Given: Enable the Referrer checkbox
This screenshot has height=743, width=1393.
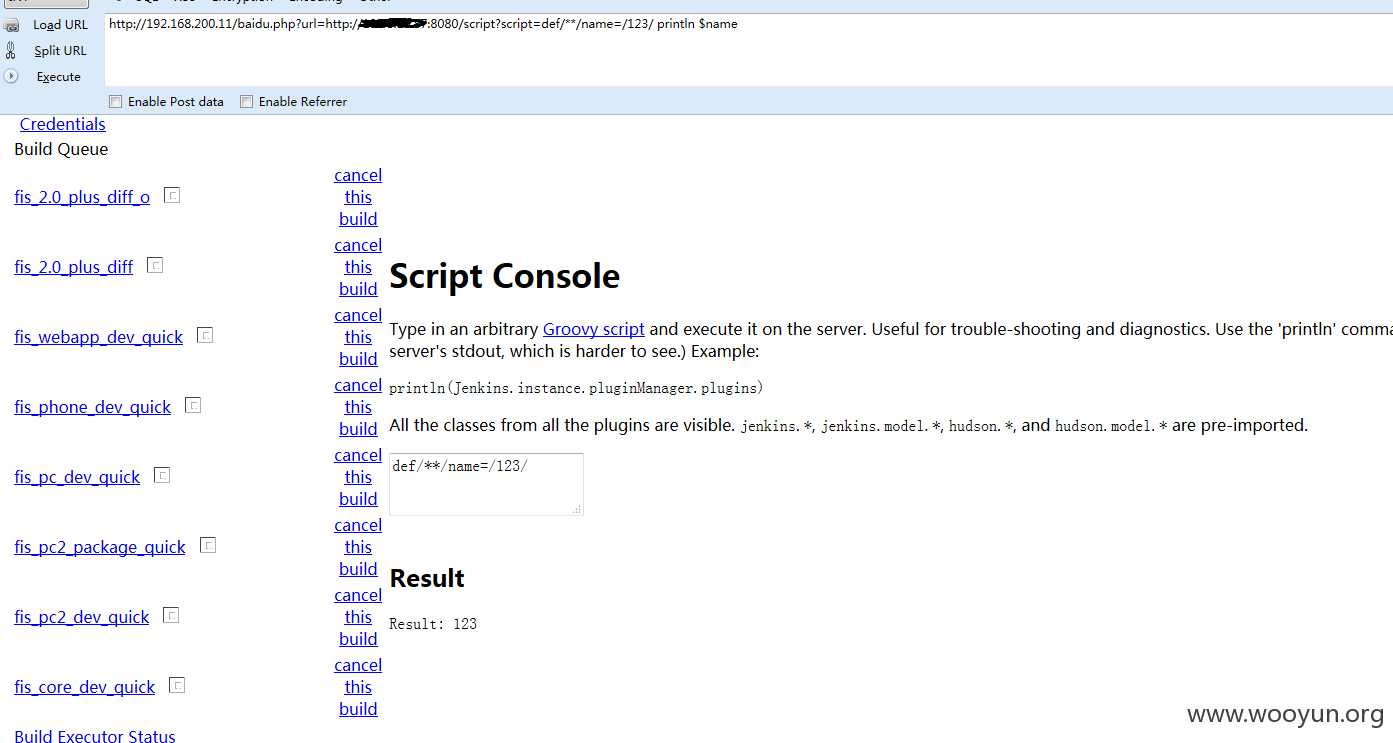Looking at the screenshot, I should pos(246,101).
